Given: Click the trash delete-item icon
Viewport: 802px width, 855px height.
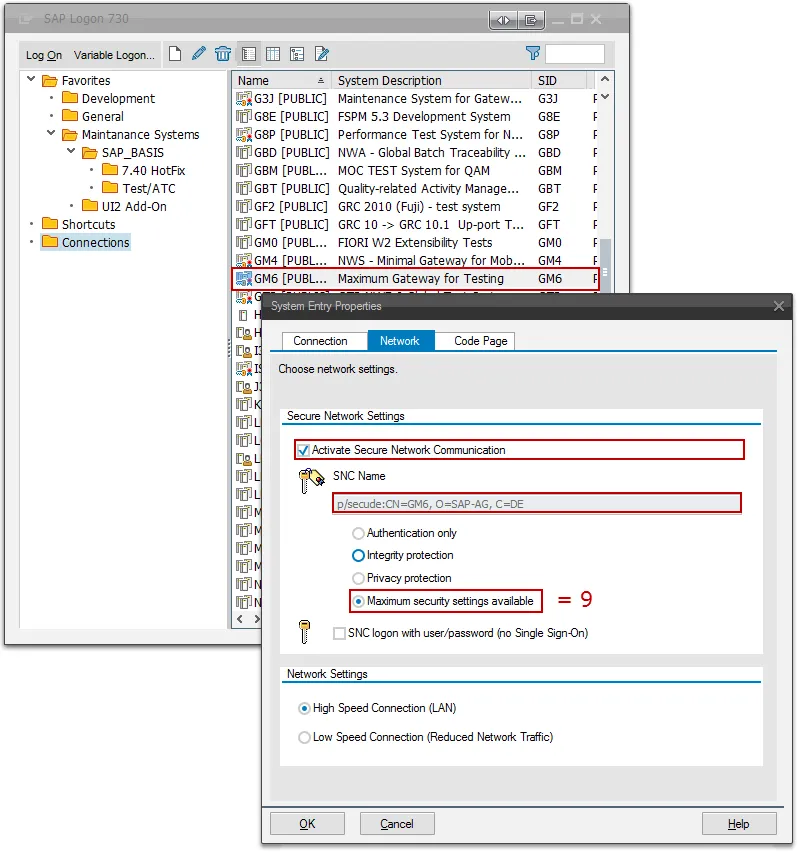Looking at the screenshot, I should click(x=222, y=54).
